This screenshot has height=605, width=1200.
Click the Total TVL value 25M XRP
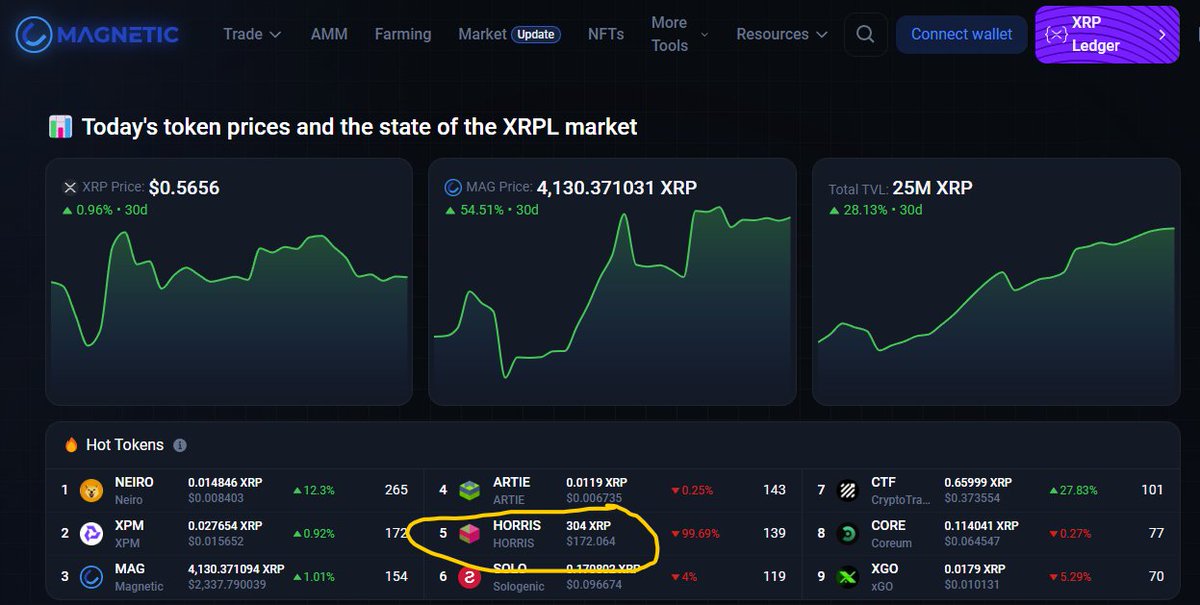pos(933,187)
